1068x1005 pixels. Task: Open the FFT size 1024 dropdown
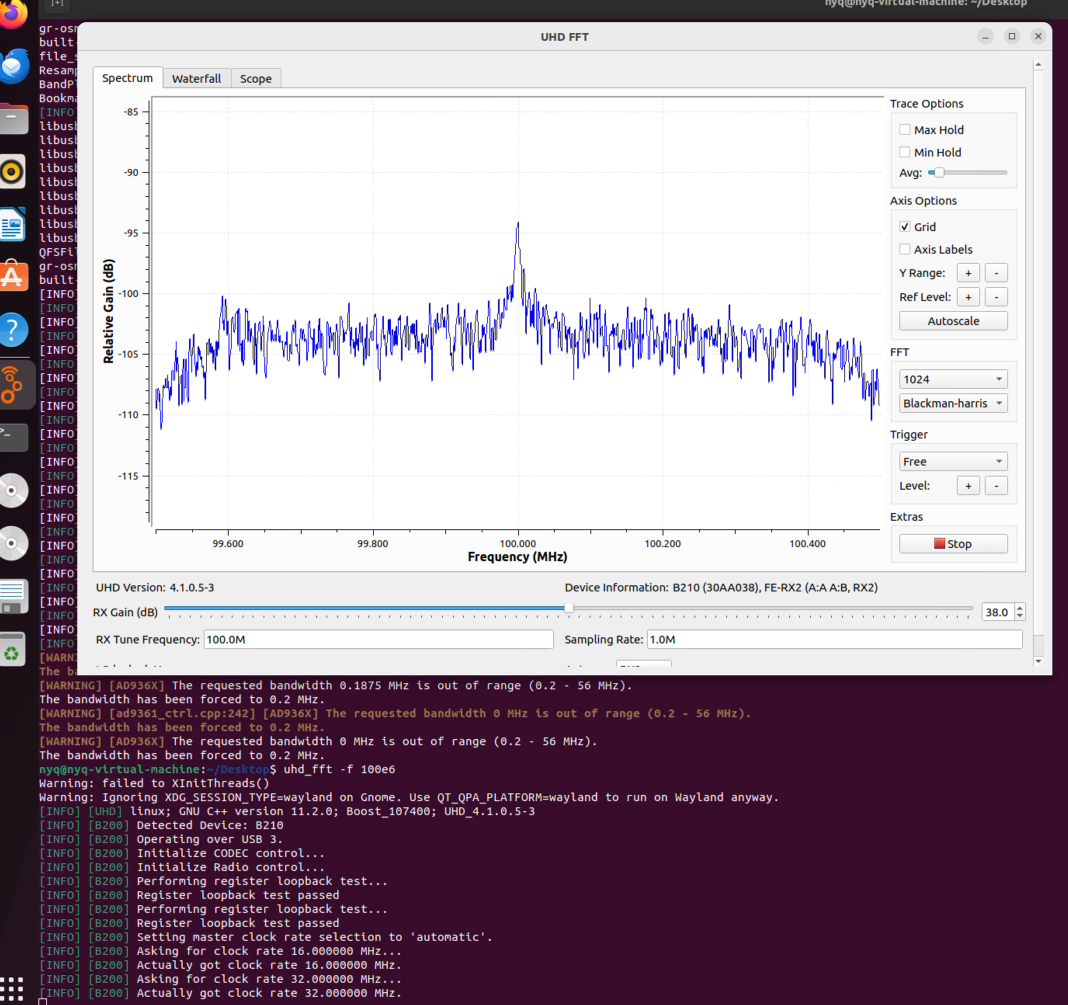953,379
